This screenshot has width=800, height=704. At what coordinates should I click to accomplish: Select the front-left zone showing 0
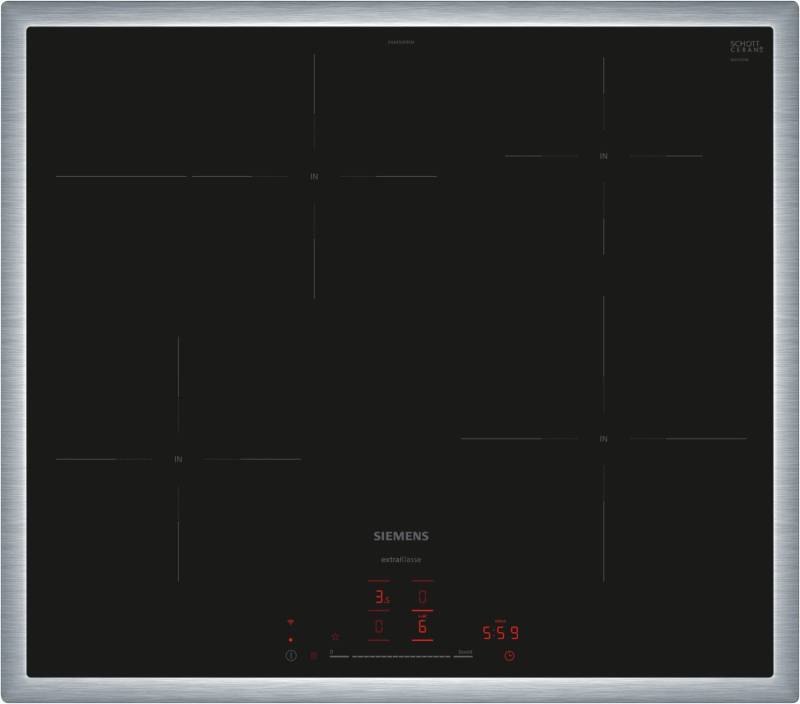(x=379, y=626)
